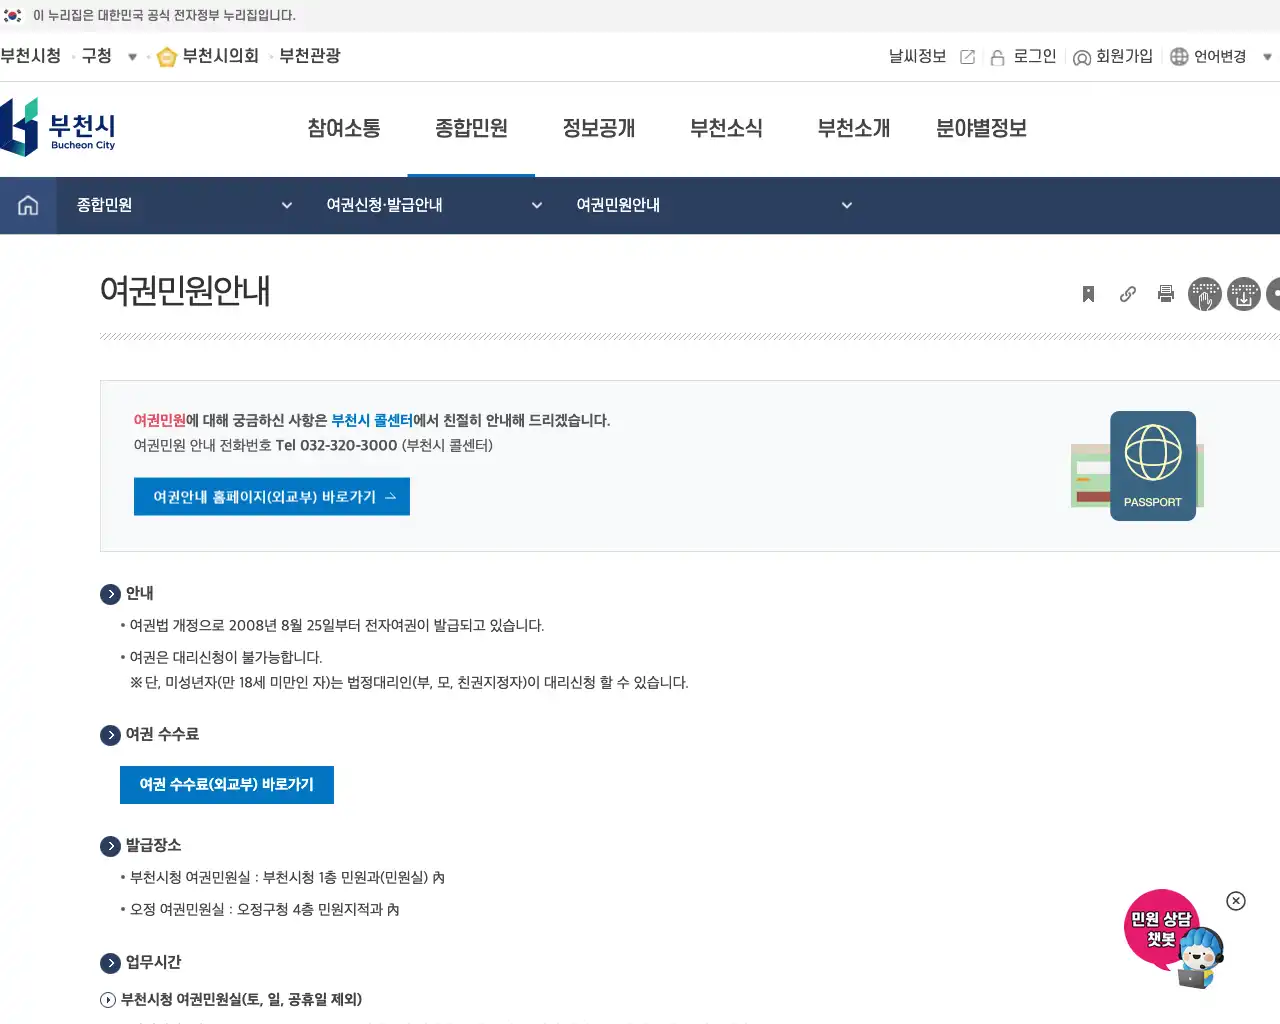This screenshot has height=1024, width=1280.
Task: Click the 발급장소 section heading
Action: (153, 846)
